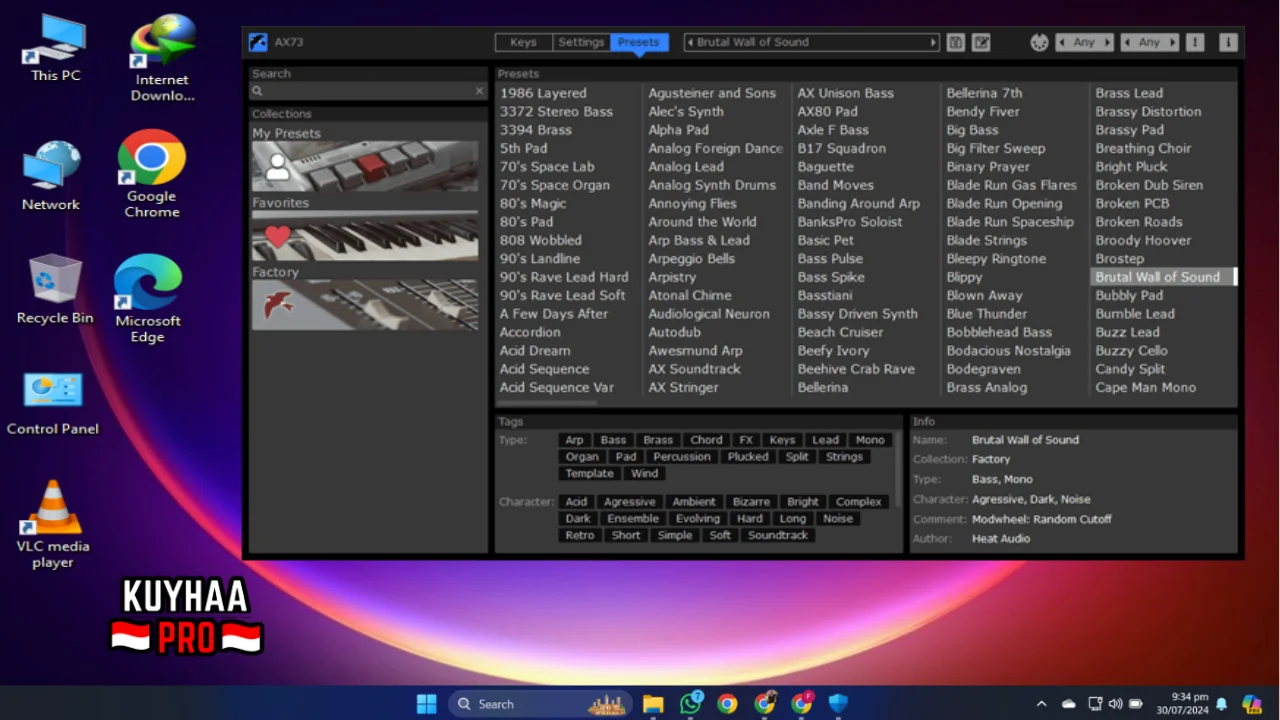Viewport: 1280px width, 720px height.
Task: Click the AX73 logo icon
Action: click(x=258, y=42)
